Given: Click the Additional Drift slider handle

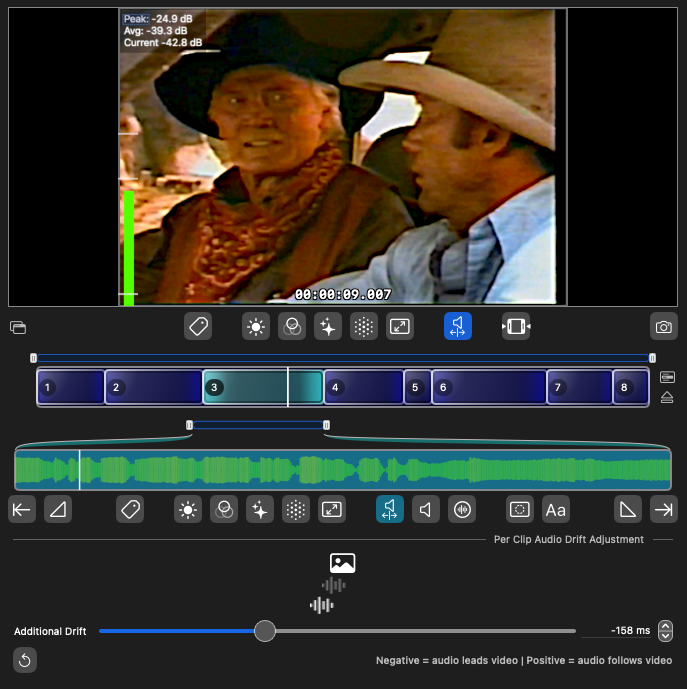Looking at the screenshot, I should 265,631.
